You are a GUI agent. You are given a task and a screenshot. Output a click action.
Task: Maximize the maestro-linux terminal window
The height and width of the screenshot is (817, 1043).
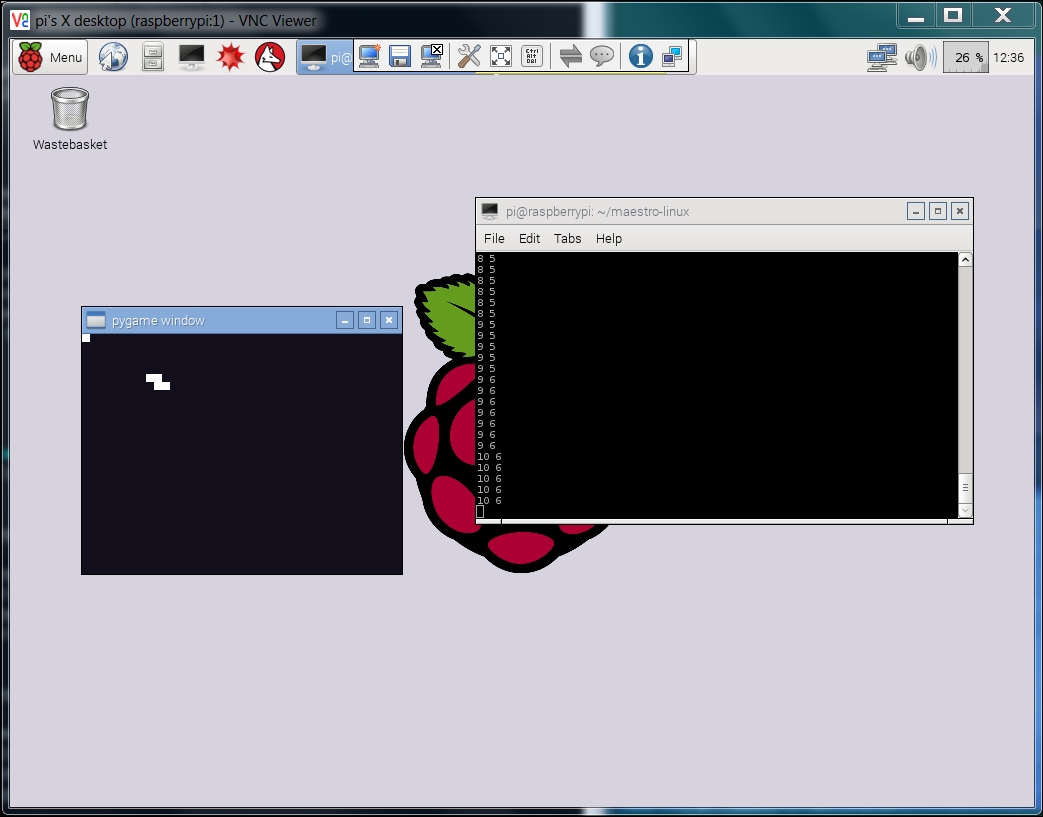pos(938,212)
